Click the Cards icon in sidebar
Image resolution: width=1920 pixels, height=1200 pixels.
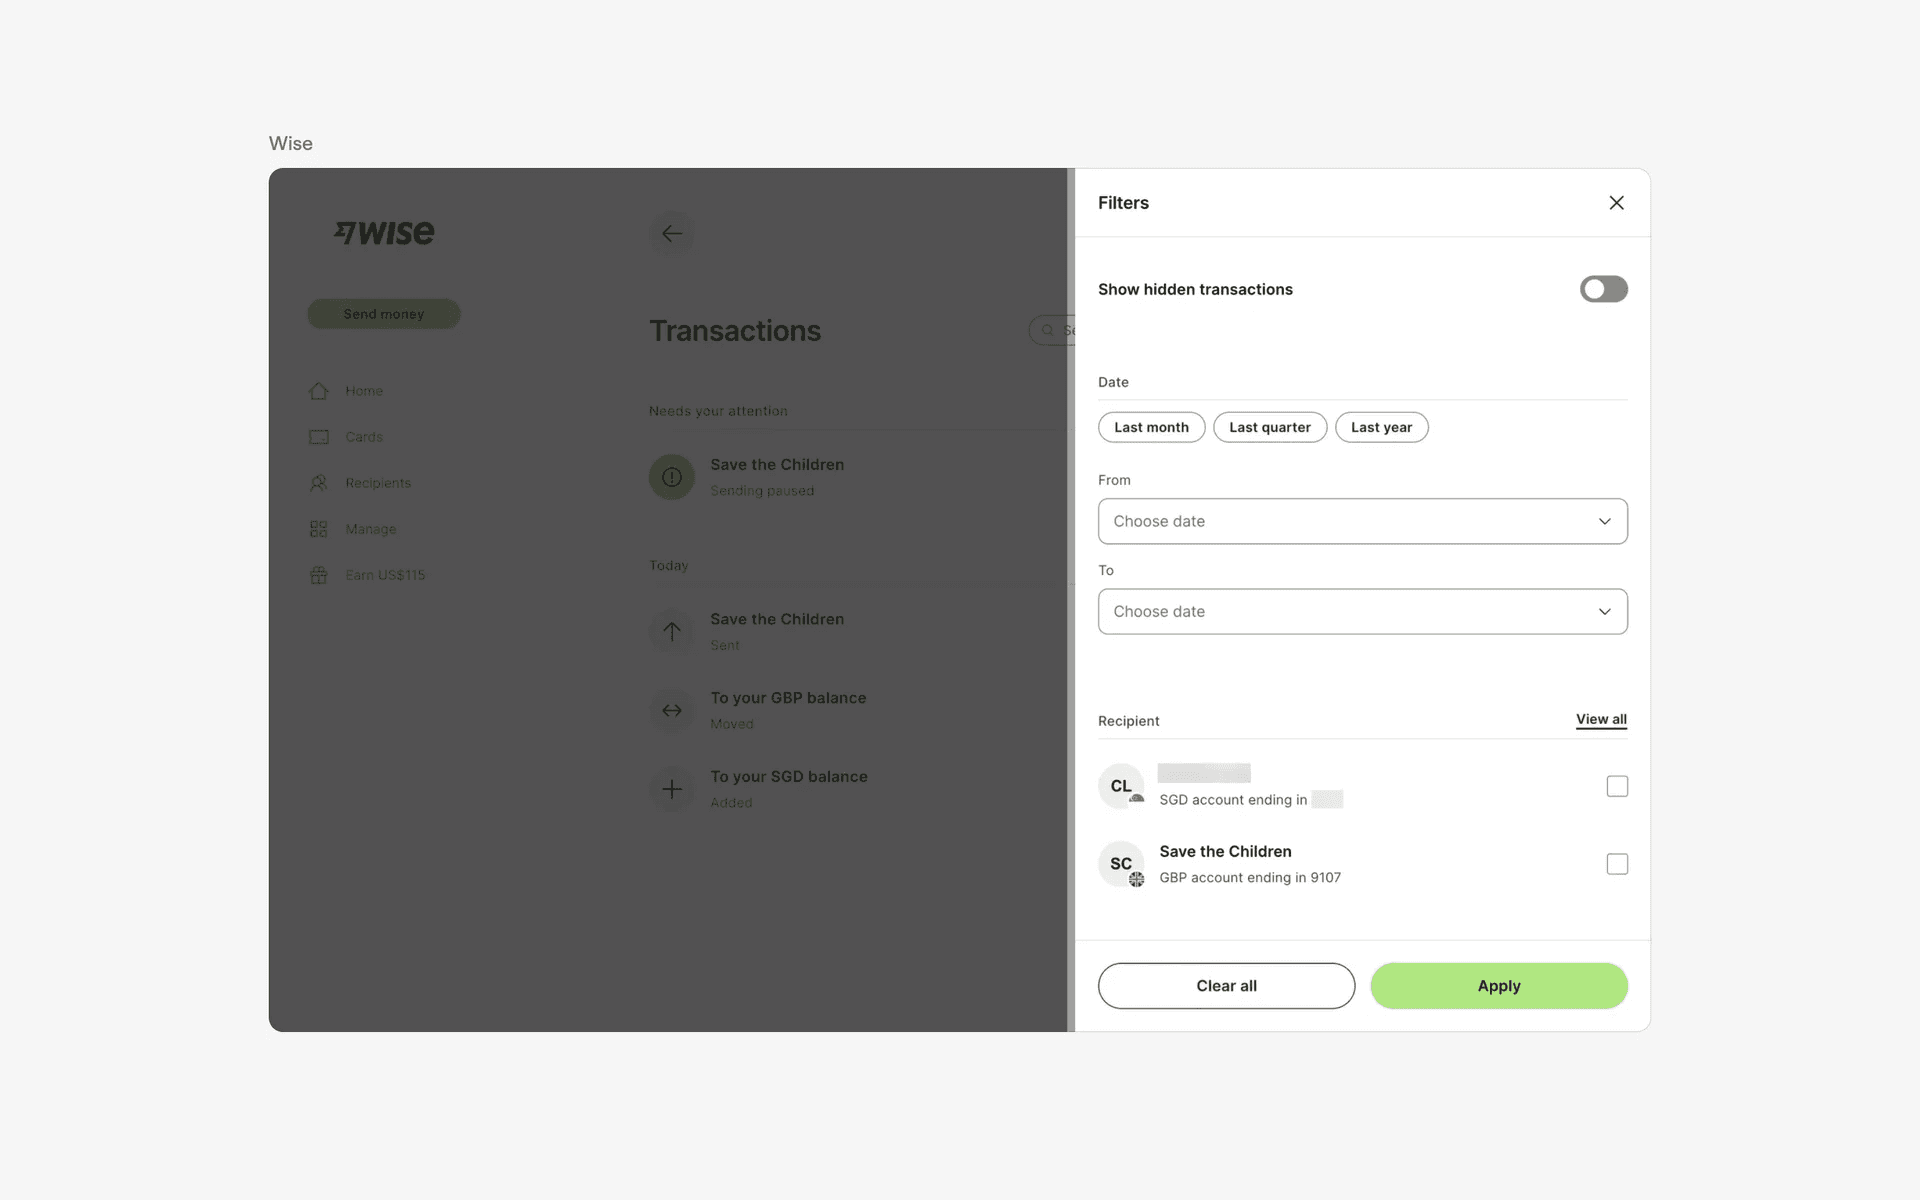click(x=319, y=437)
